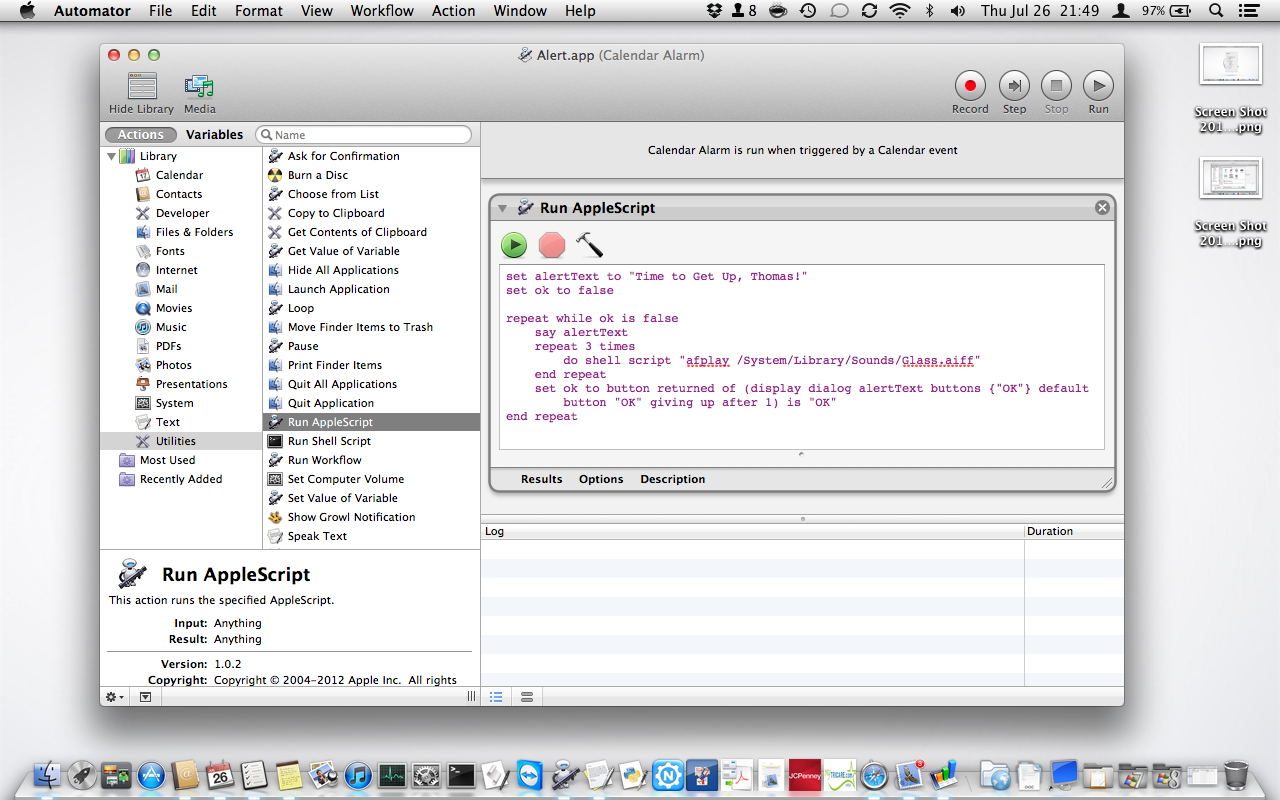Screen dimensions: 1280x800
Task: Open the Workflow menu
Action: [381, 11]
